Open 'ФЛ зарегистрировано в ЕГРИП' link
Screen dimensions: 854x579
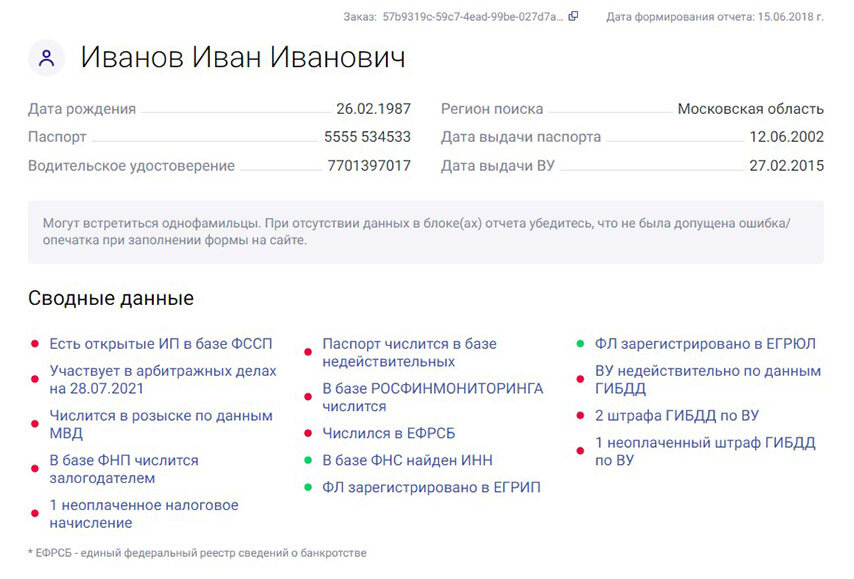[x=431, y=487]
